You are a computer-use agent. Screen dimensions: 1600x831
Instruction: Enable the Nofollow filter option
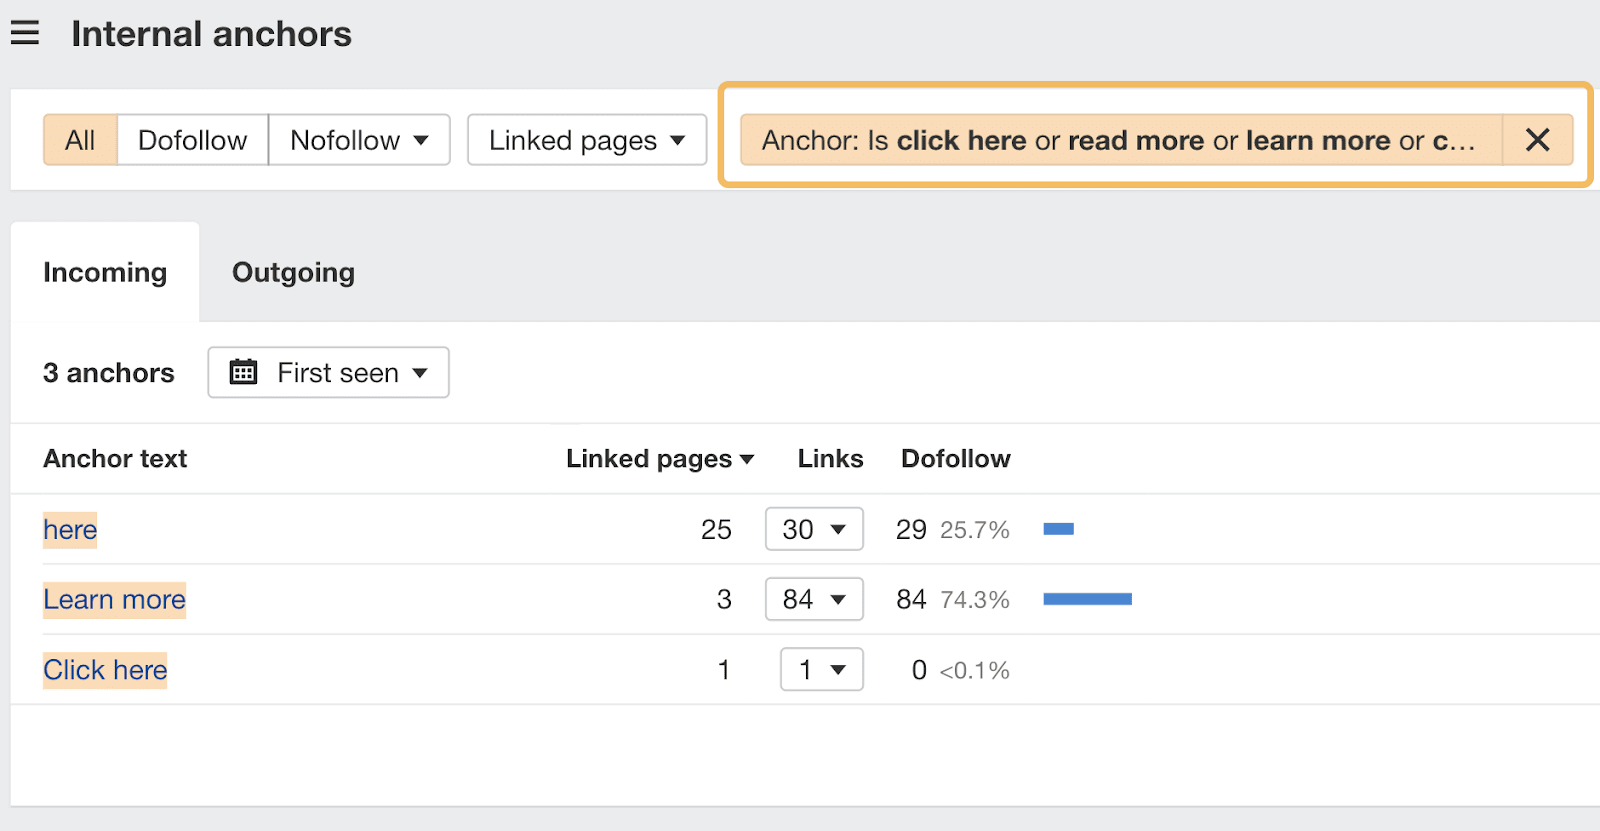click(345, 140)
